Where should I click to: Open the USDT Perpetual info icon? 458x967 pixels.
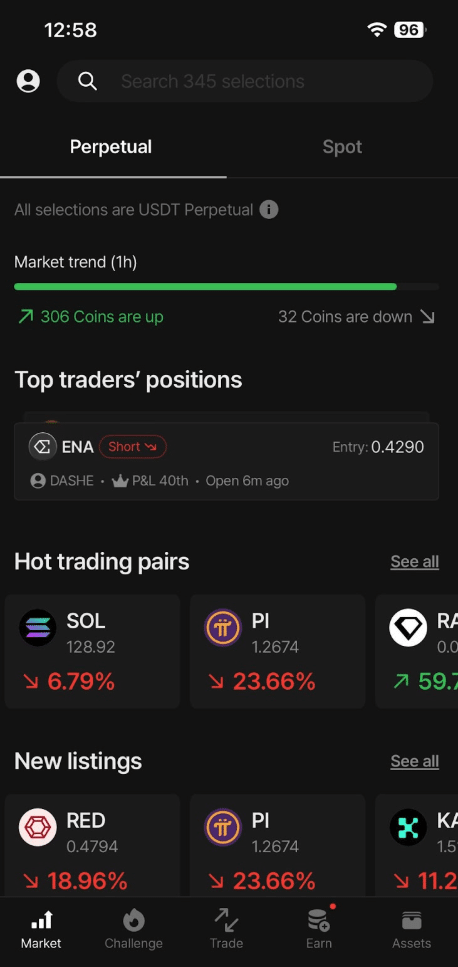click(268, 210)
